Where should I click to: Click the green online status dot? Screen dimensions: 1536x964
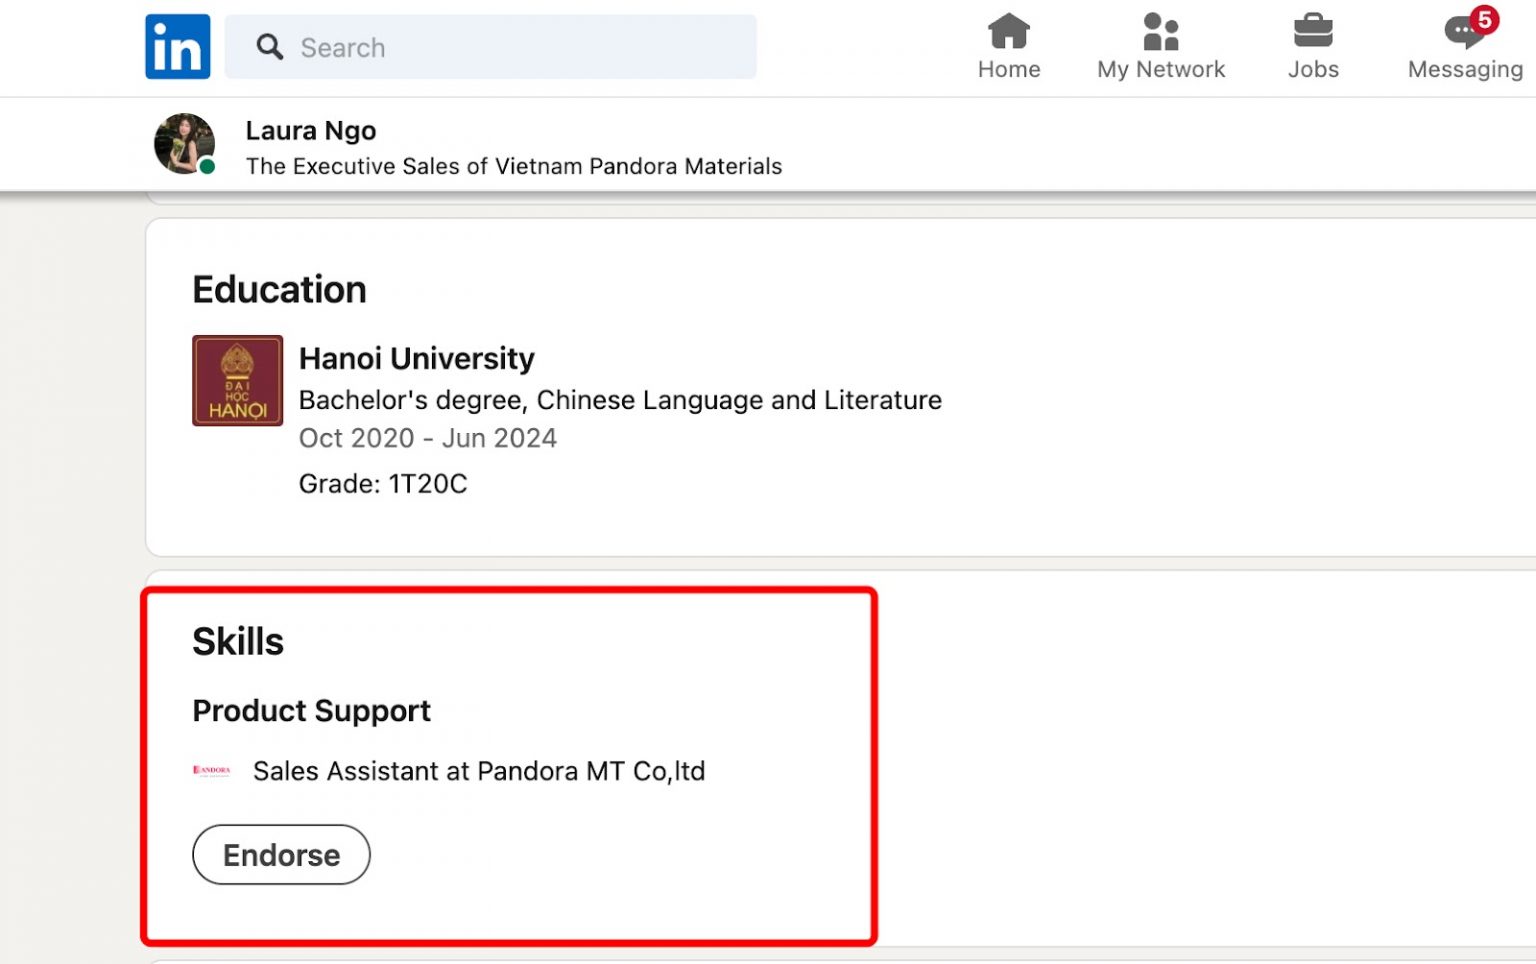[206, 168]
